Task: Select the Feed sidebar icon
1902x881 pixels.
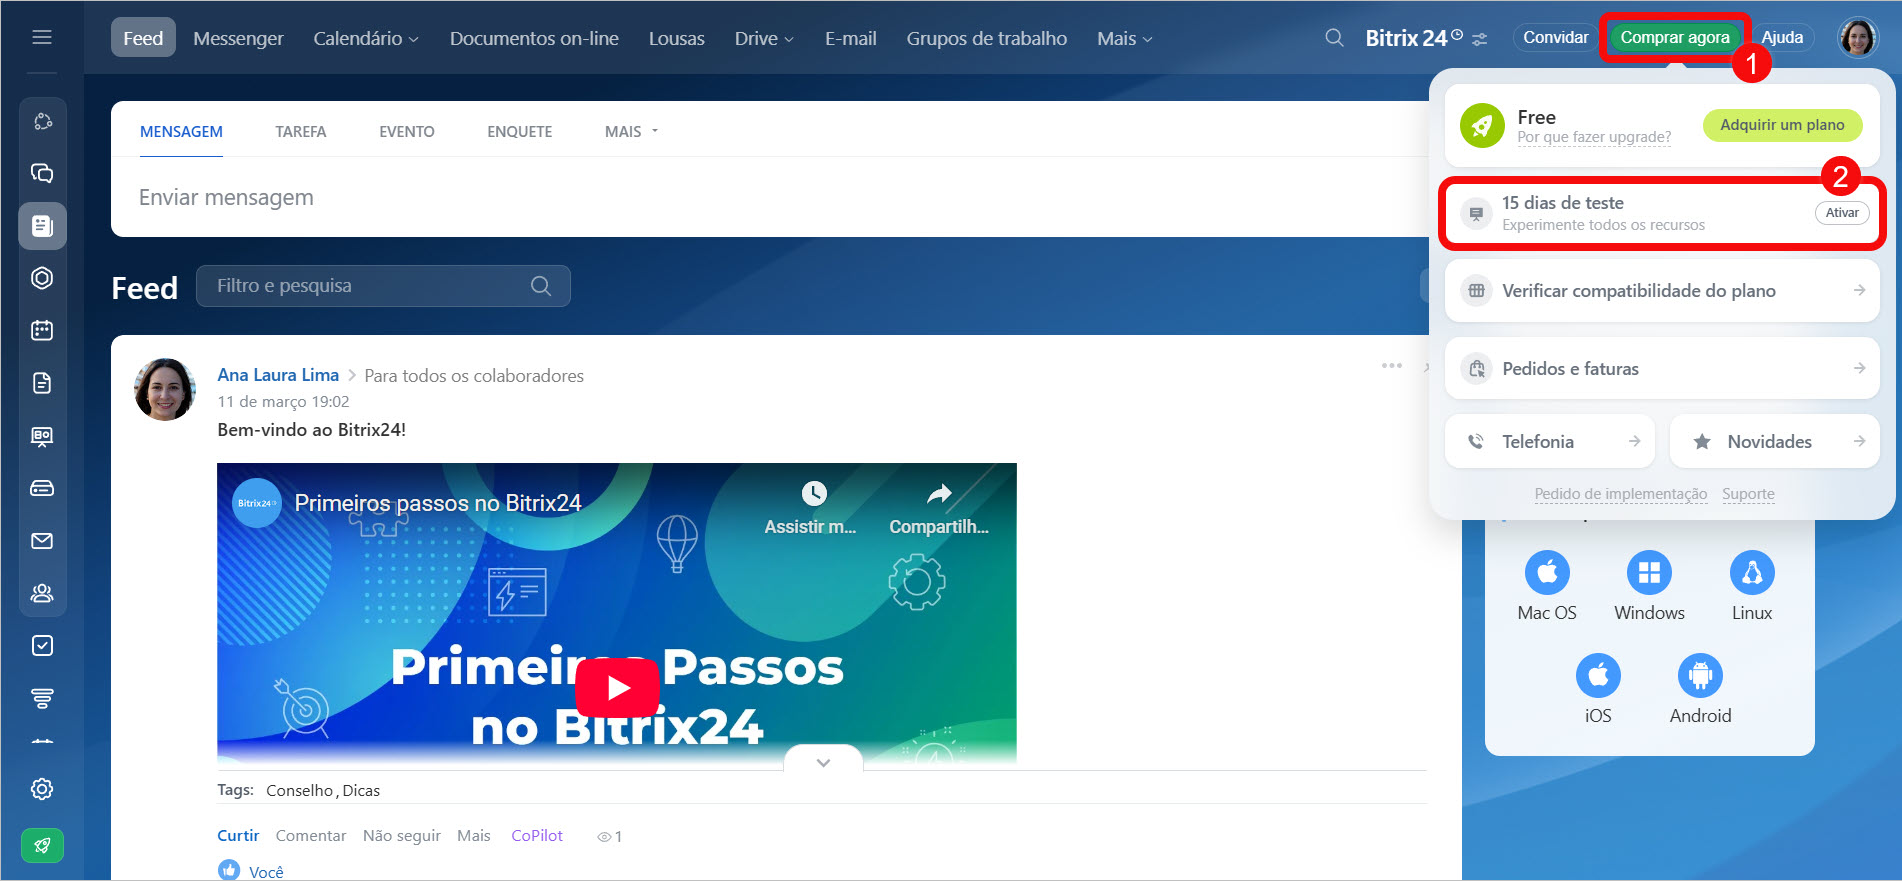Action: (42, 226)
